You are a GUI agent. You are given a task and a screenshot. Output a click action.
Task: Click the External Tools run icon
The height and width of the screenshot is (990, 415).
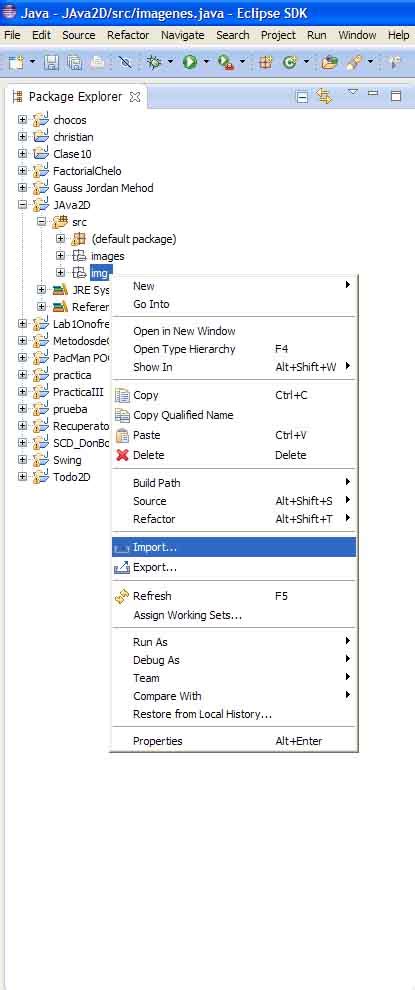[x=226, y=62]
